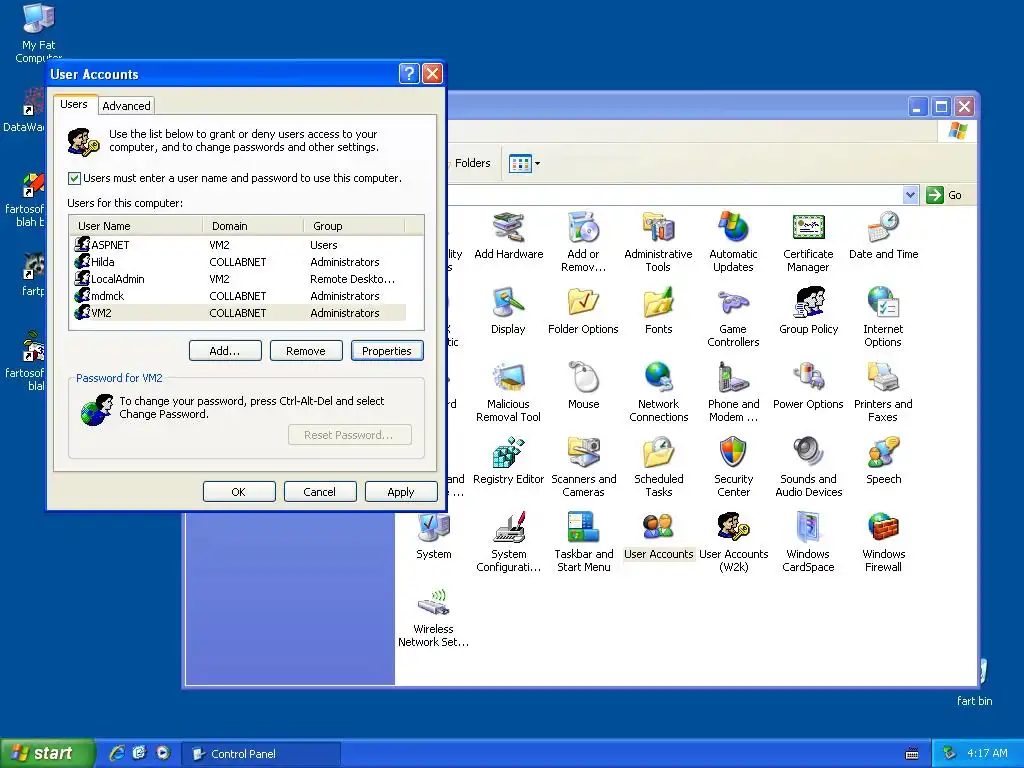Screen dimensions: 1024x768
Task: Open Add Hardware in Control Panel
Action: click(508, 235)
